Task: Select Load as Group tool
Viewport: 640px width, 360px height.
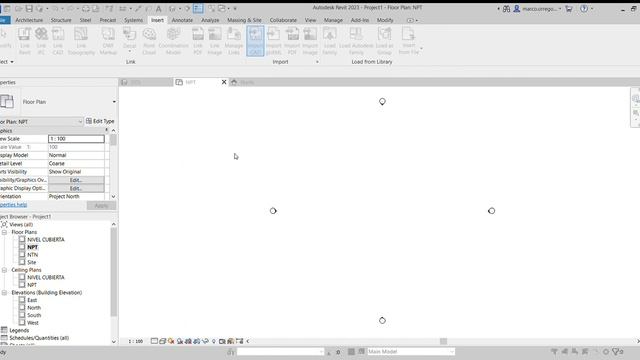Action: (x=384, y=41)
